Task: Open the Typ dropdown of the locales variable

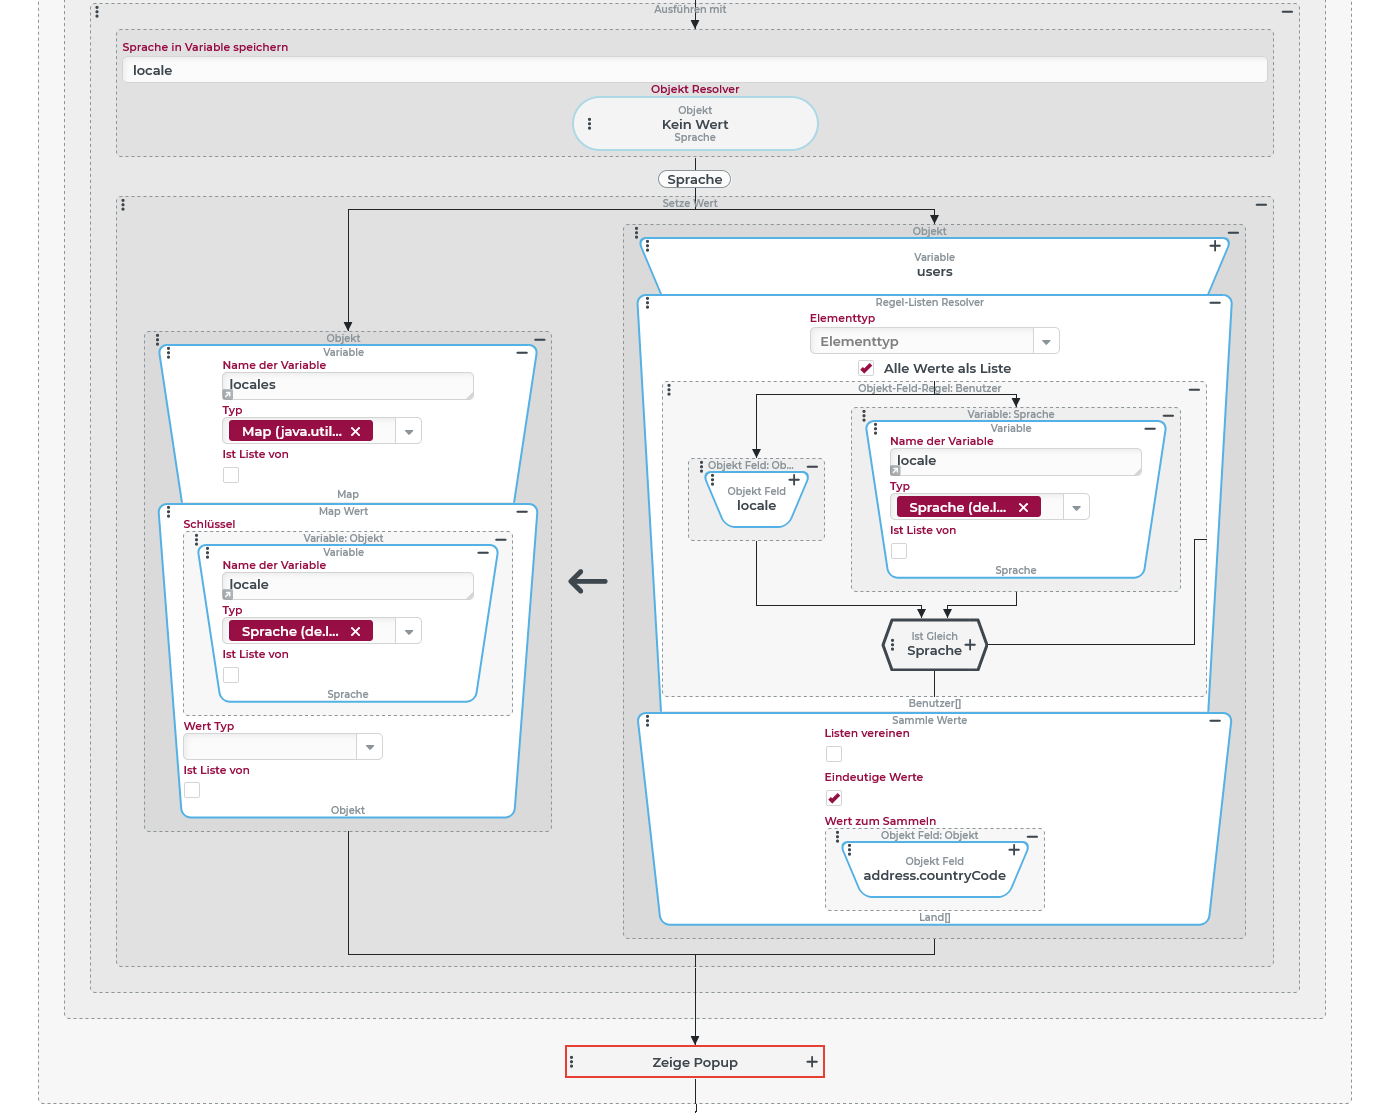Action: tap(408, 432)
